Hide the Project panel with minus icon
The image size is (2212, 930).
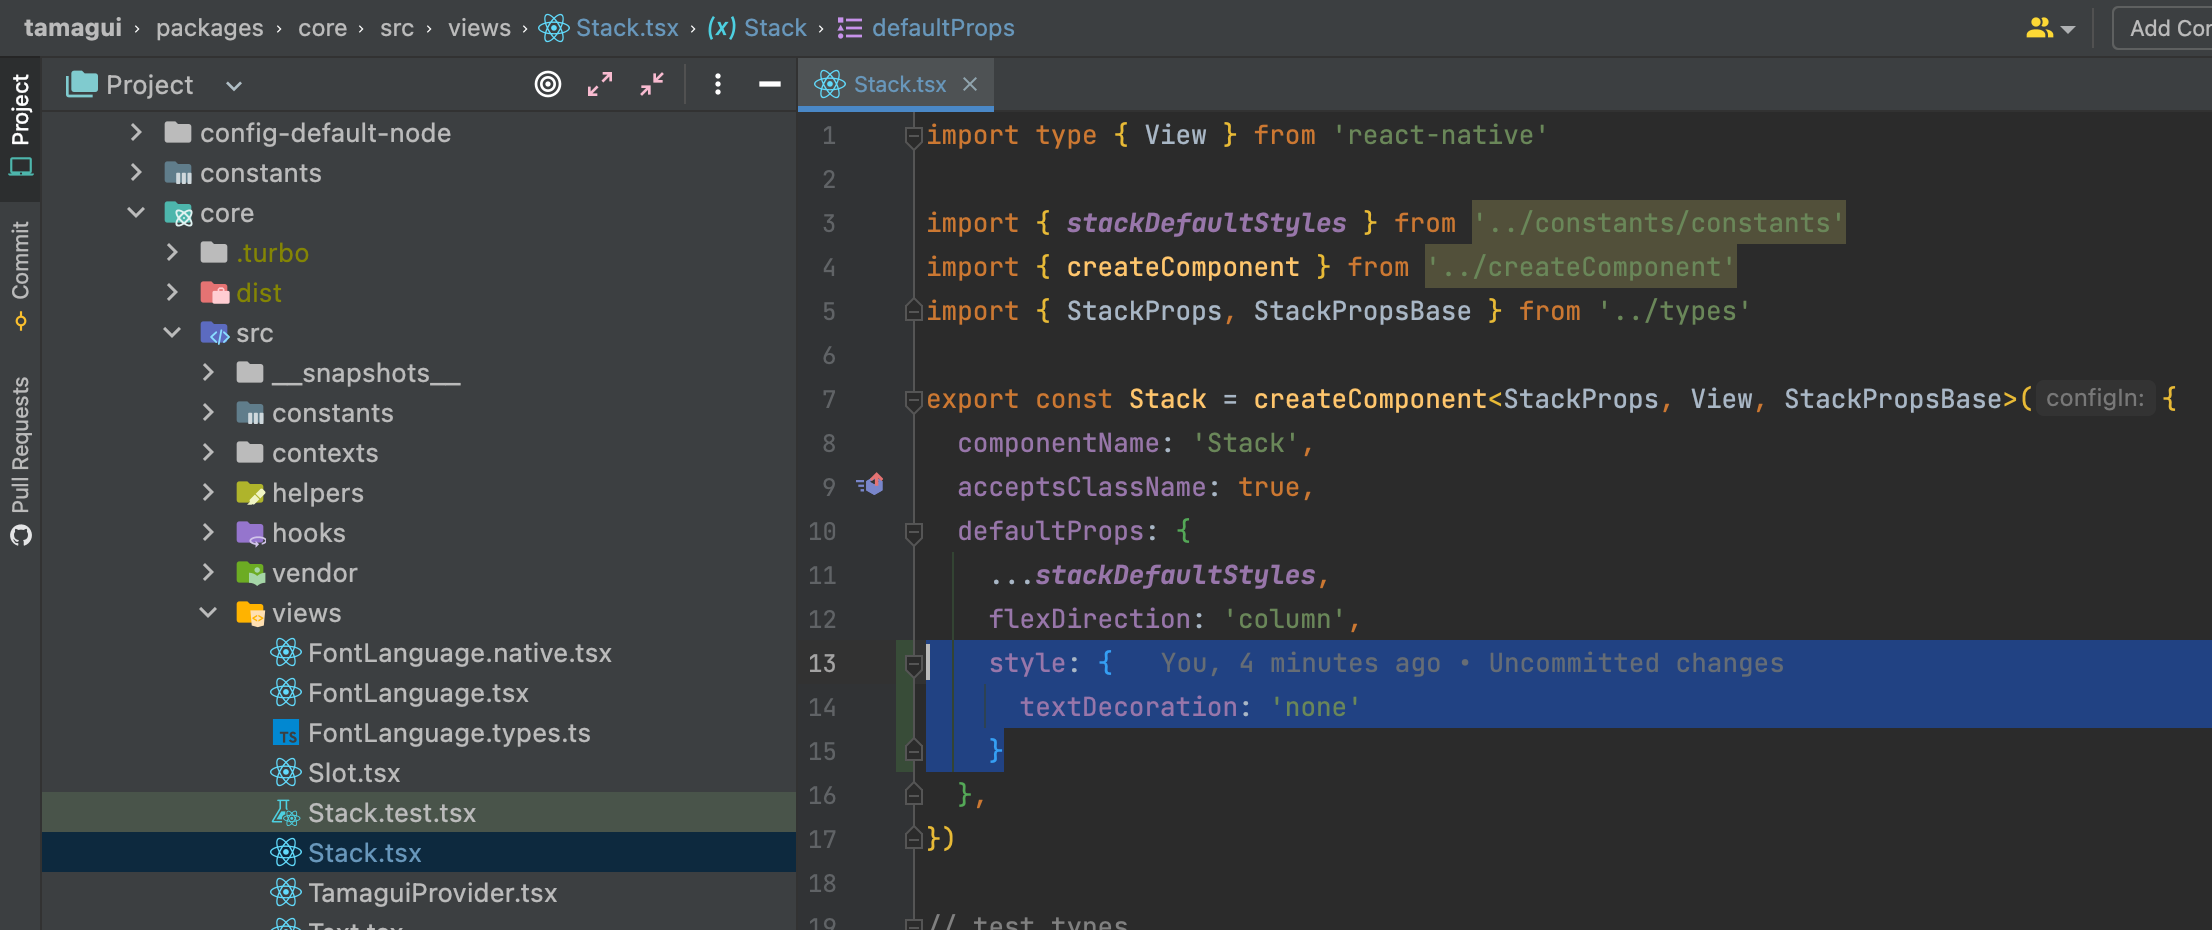769,84
